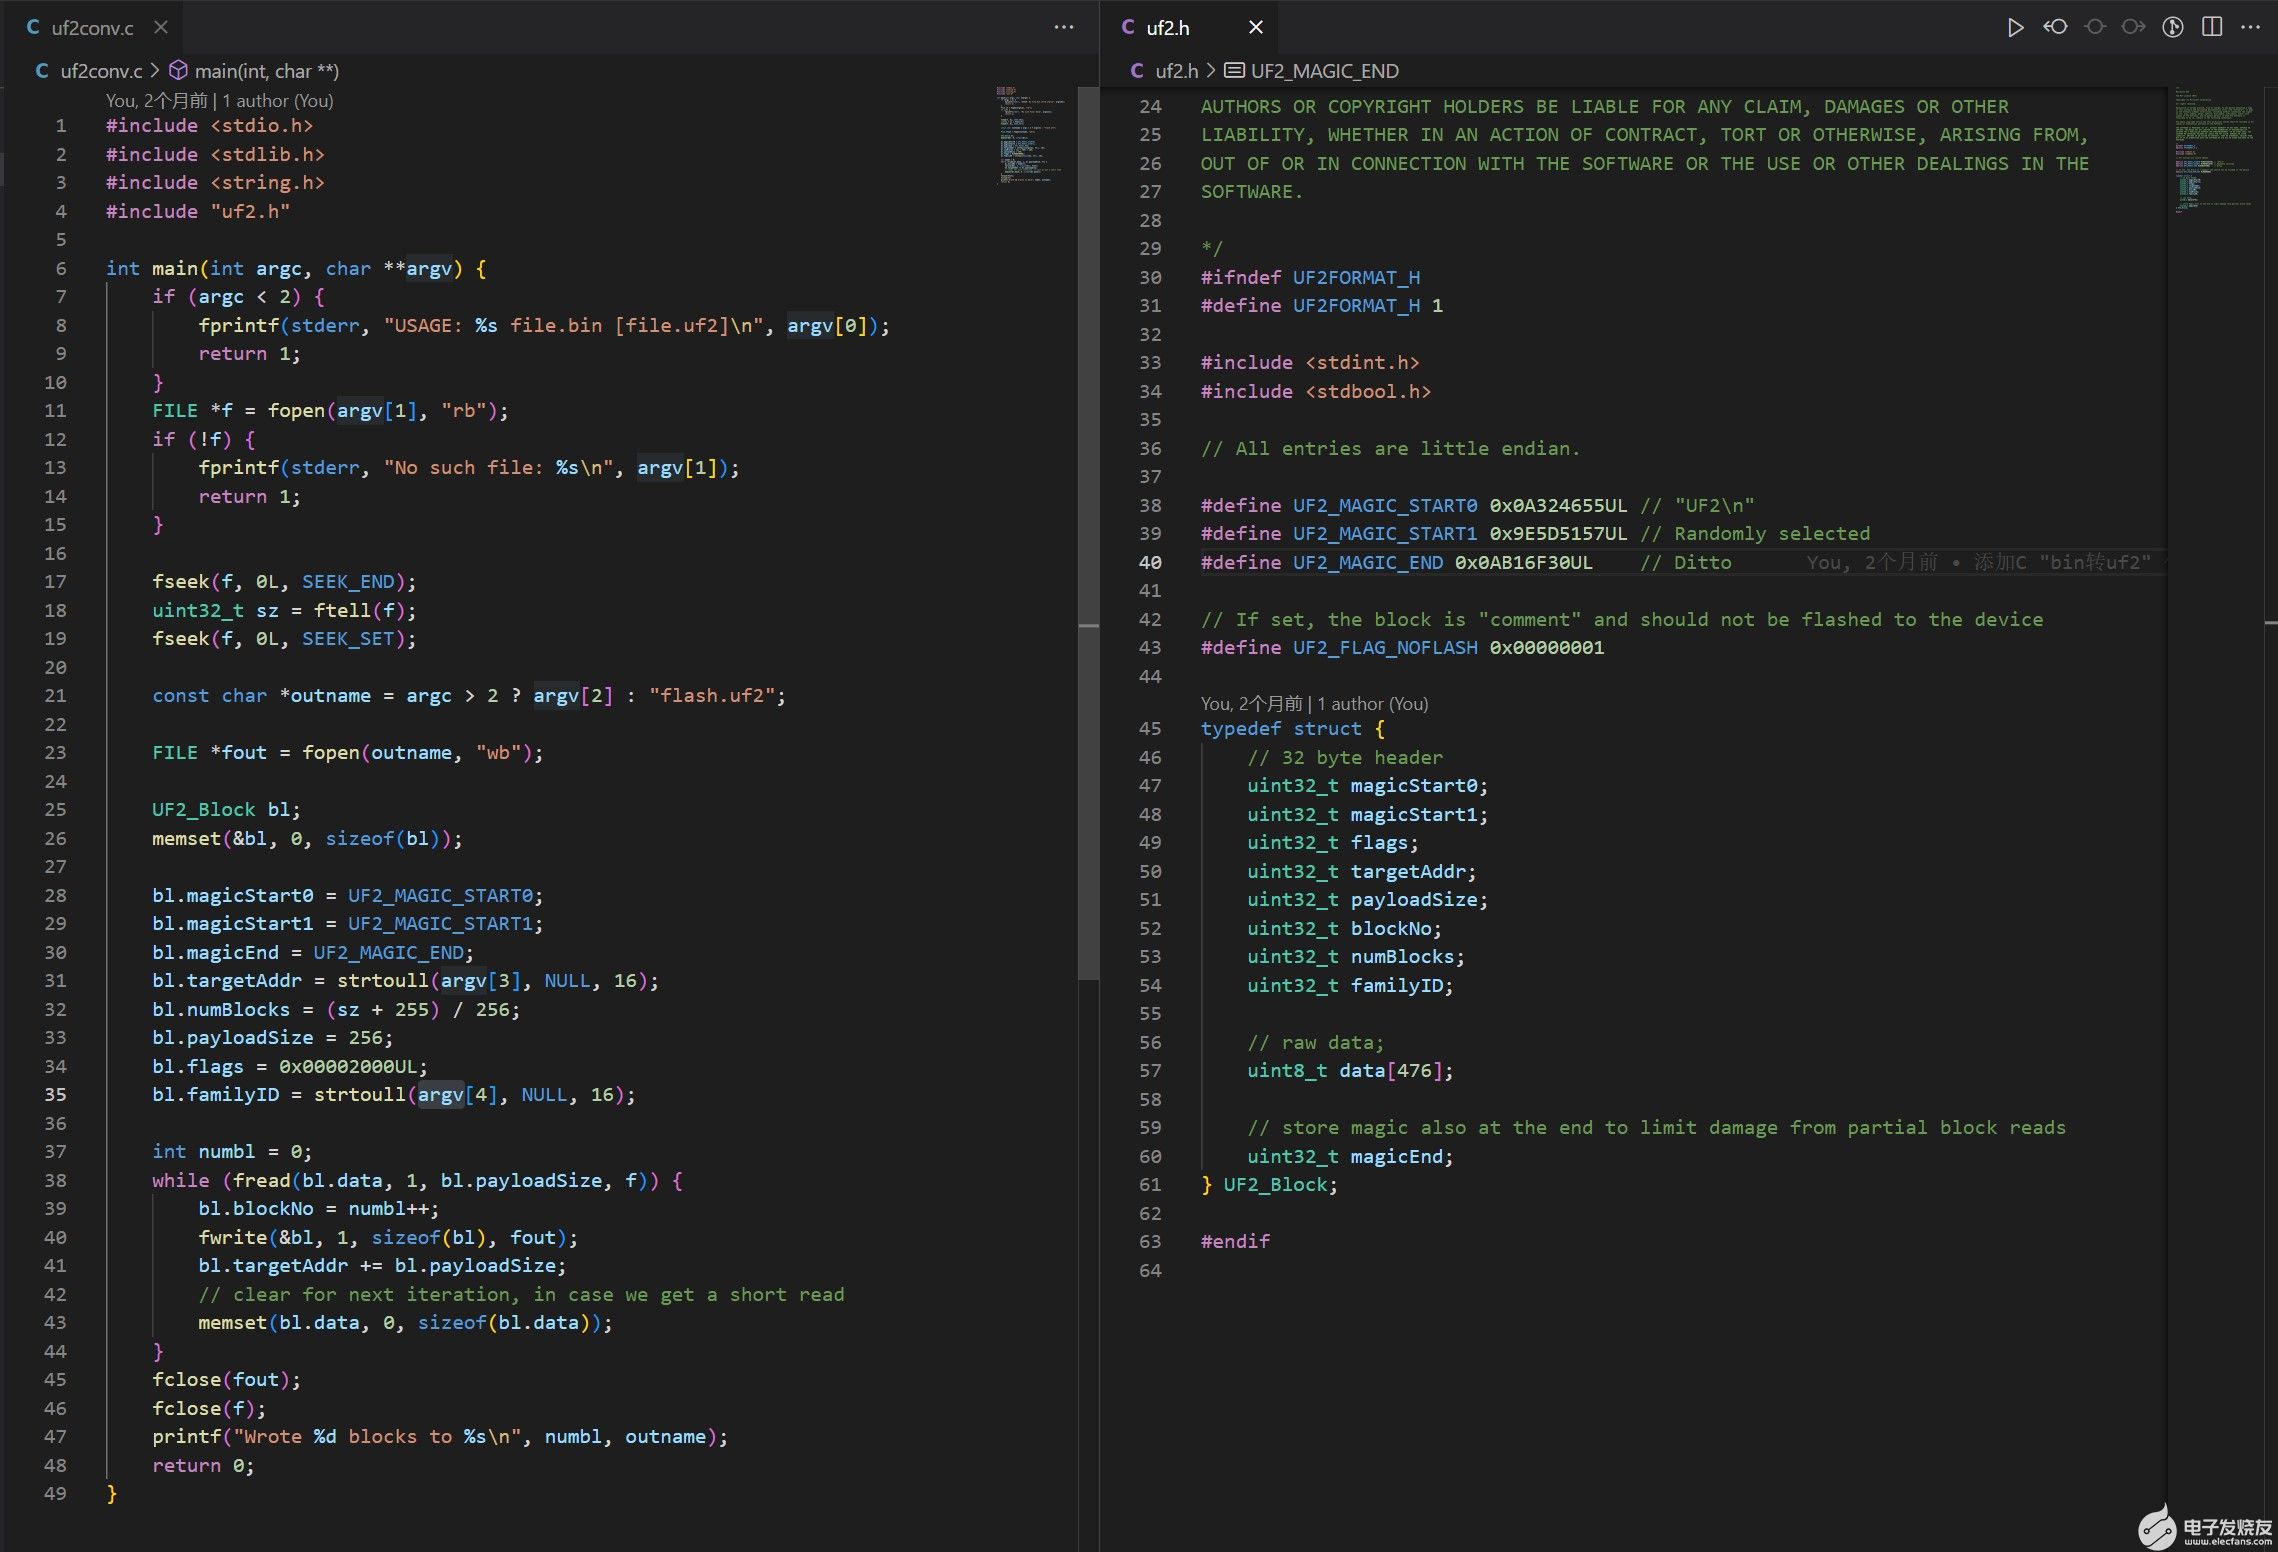Click UF2_Block type in line 25 of uf2conv.c
This screenshot has width=2278, height=1552.
point(204,809)
